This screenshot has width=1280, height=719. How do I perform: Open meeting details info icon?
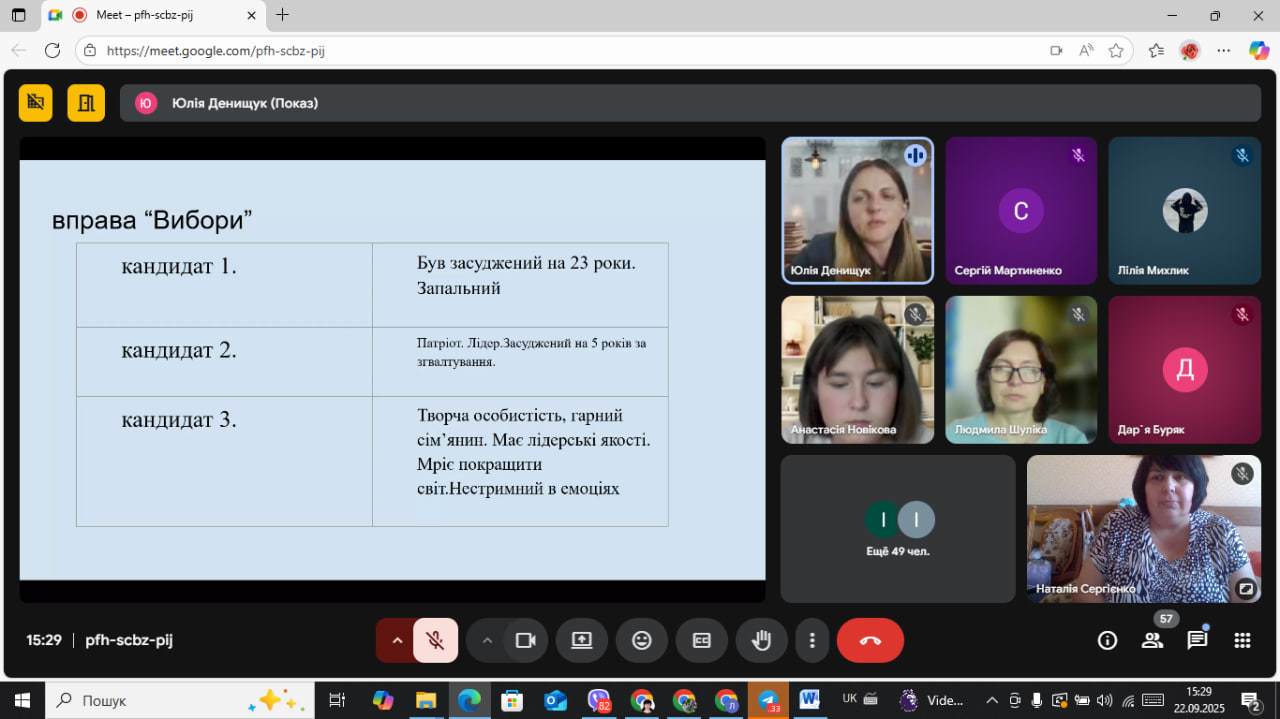(1107, 641)
